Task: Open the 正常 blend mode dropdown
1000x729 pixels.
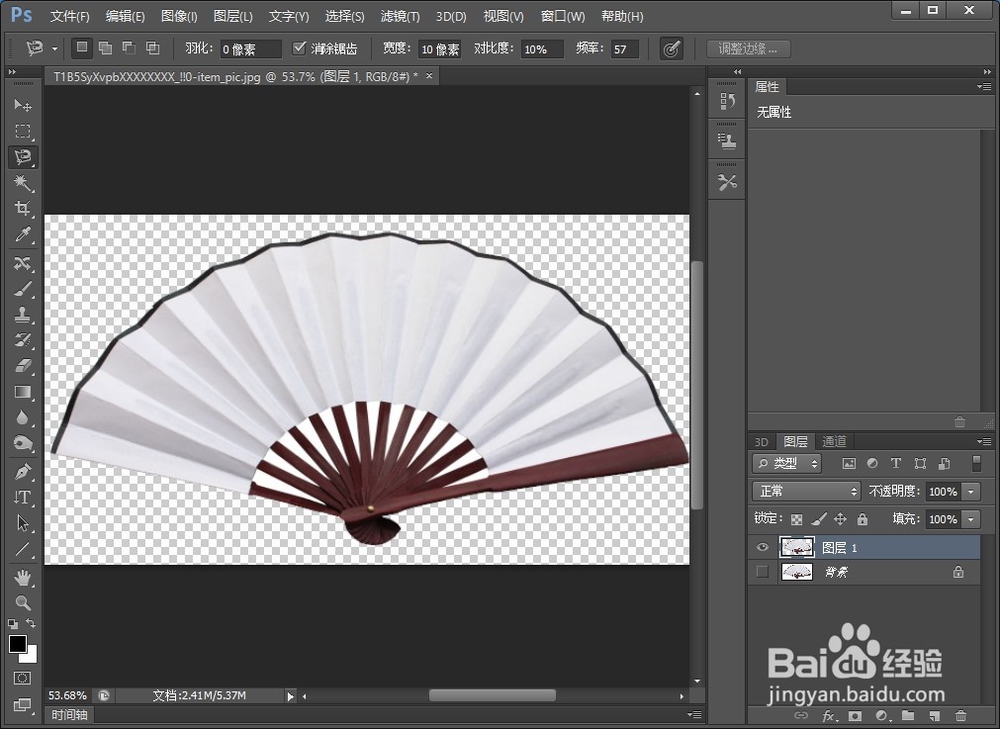Action: pos(806,491)
